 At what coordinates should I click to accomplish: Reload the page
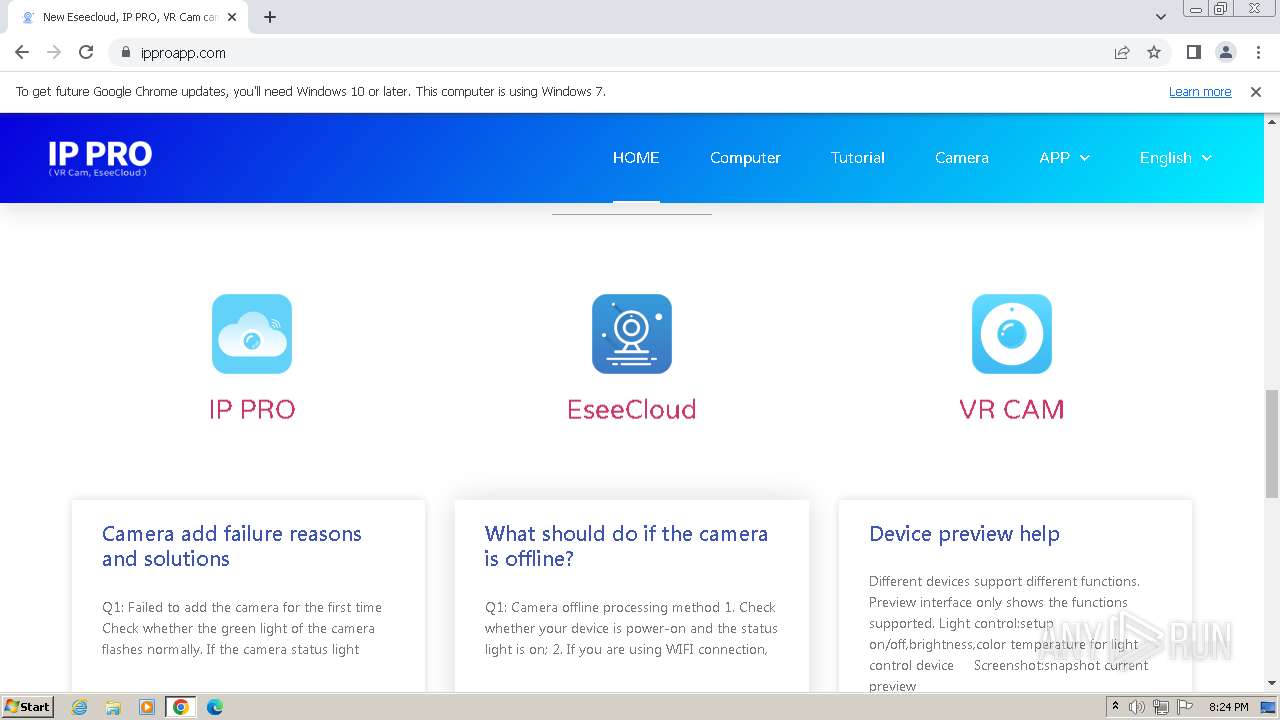pos(86,53)
